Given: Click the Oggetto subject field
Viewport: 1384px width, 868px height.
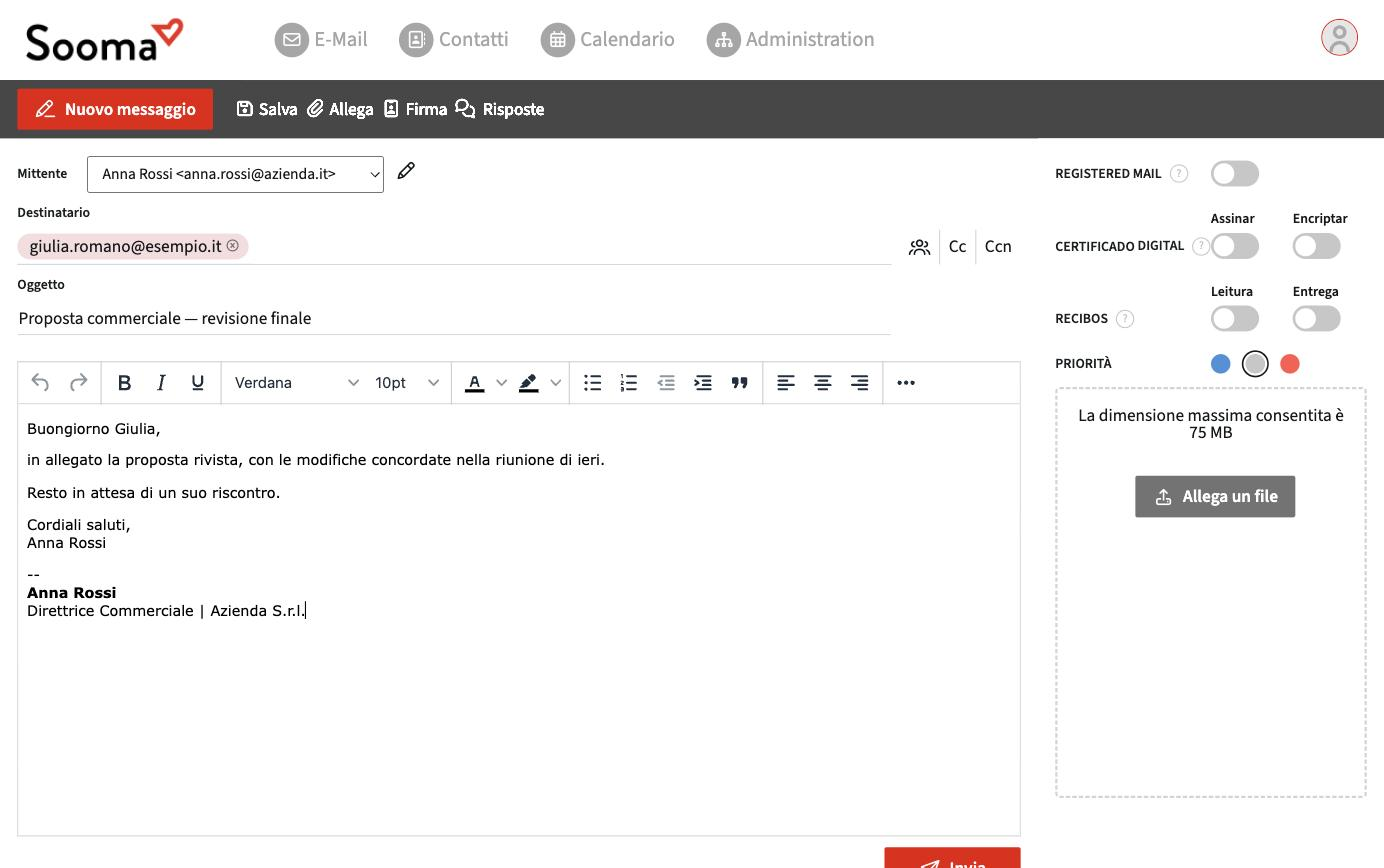Looking at the screenshot, I should click(x=454, y=318).
